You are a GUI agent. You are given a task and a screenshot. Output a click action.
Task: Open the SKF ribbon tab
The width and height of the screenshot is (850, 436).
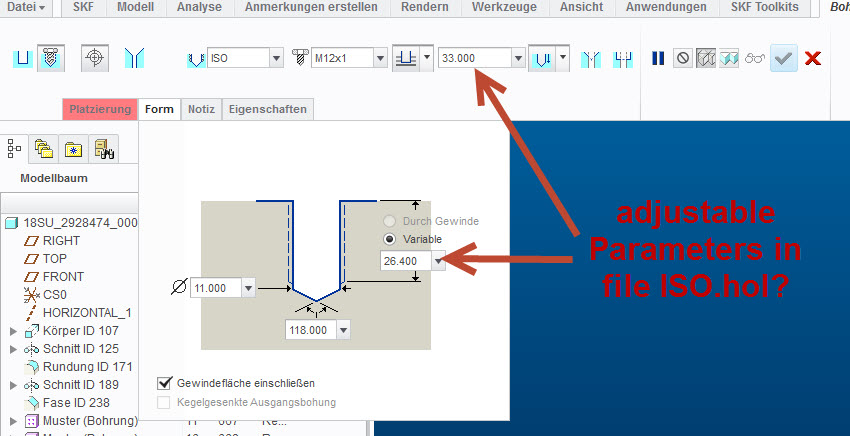click(83, 7)
